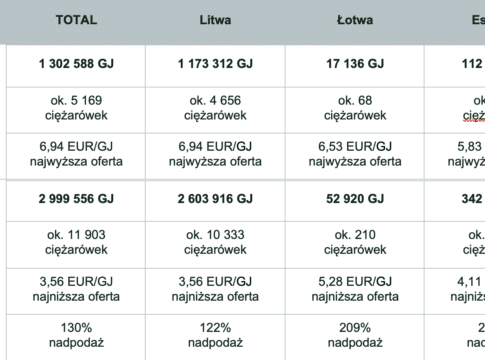This screenshot has height=360, width=485.
Task: Select the TOTAL column header
Action: point(76,20)
